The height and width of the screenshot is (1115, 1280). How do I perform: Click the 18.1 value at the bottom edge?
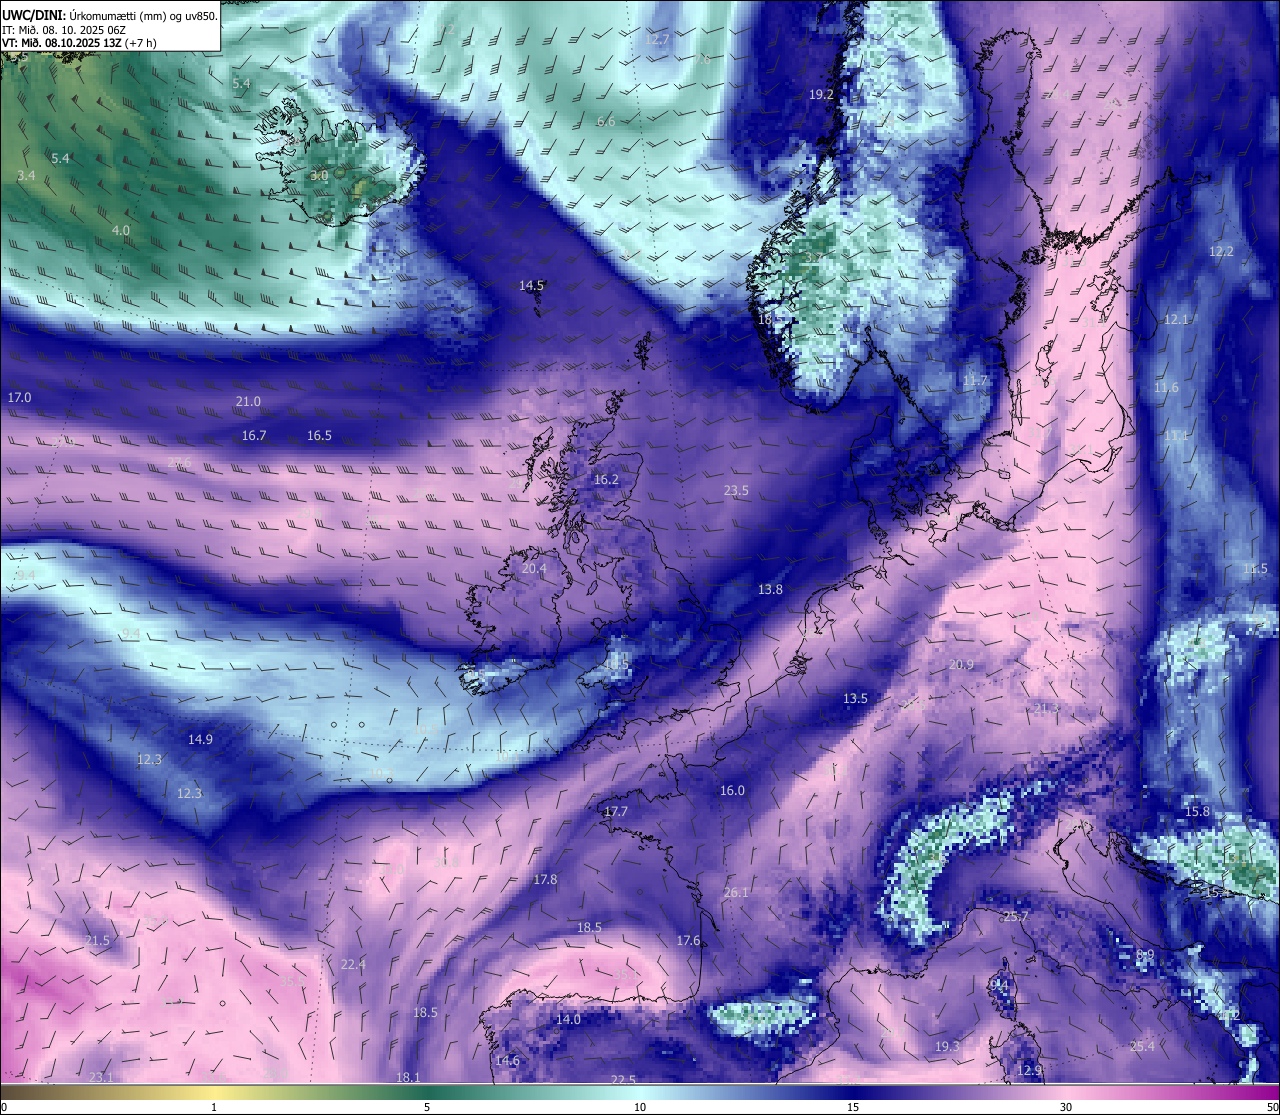(x=408, y=1077)
